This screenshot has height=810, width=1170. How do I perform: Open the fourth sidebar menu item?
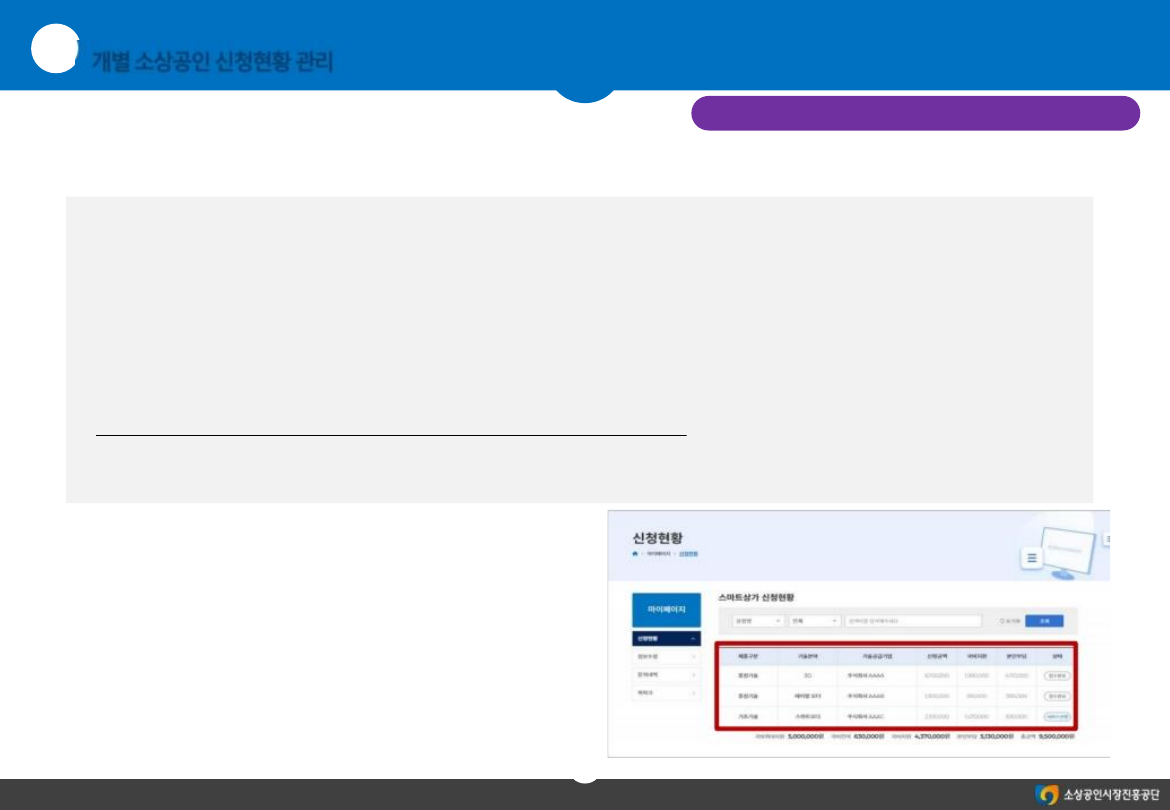pos(666,693)
